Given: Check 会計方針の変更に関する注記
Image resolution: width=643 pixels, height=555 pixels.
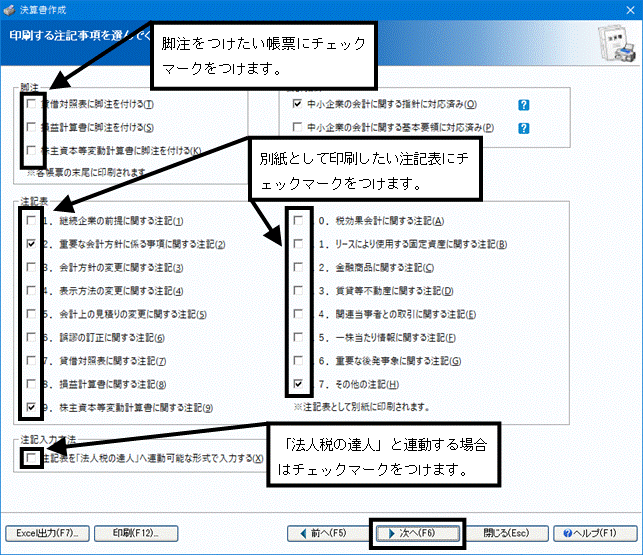Looking at the screenshot, I should point(31,267).
